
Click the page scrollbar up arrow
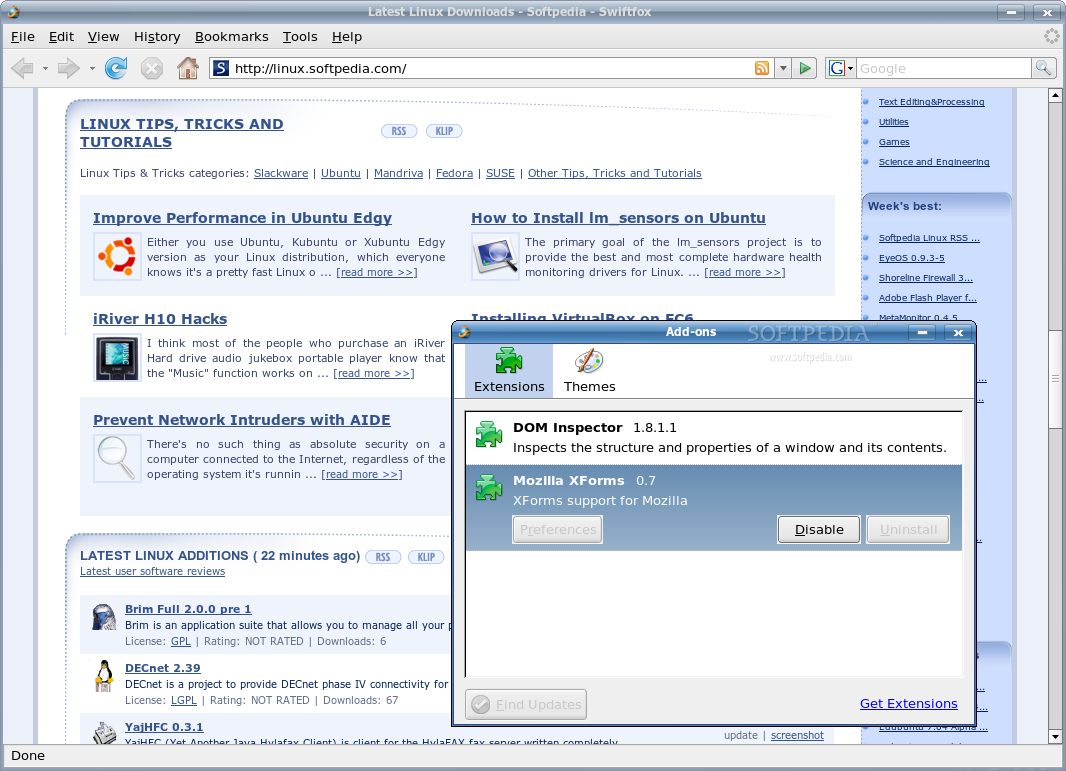1055,95
